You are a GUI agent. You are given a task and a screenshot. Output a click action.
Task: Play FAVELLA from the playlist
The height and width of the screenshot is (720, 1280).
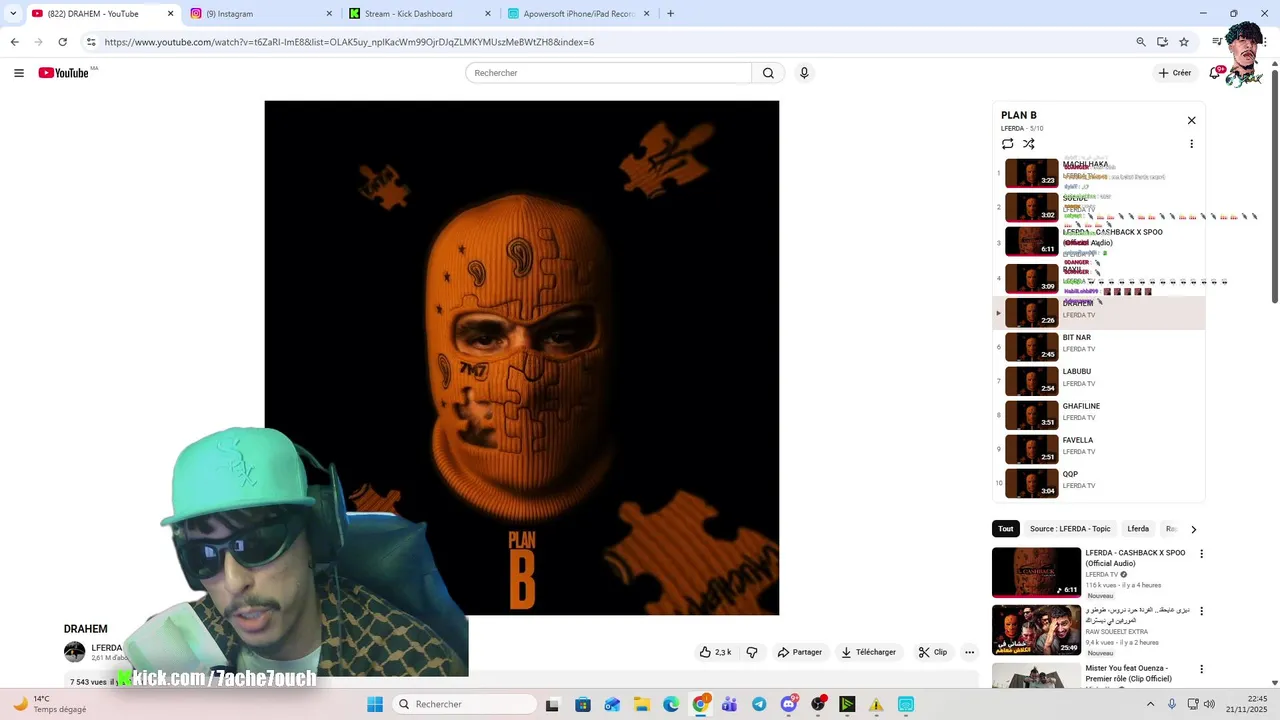(x=1099, y=449)
